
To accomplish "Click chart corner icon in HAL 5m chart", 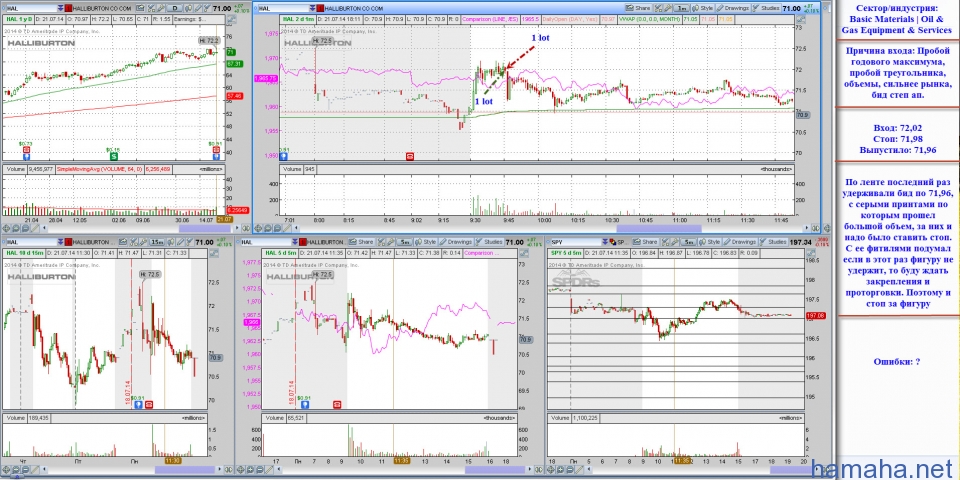I will coord(524,253).
